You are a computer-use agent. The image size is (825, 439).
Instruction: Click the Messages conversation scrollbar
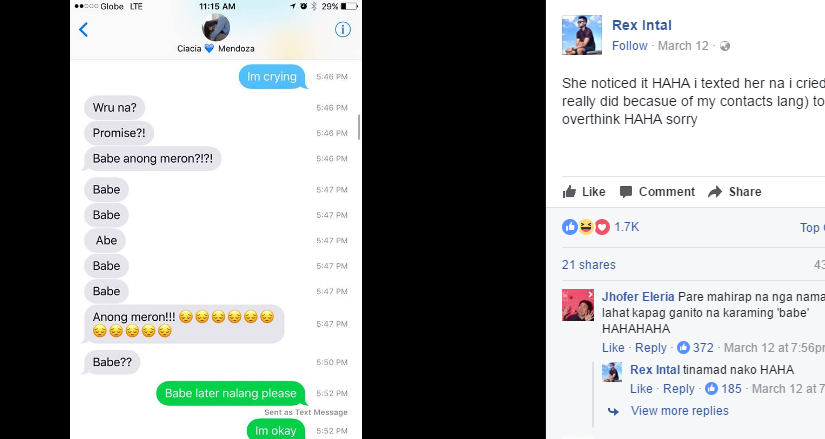[x=359, y=127]
